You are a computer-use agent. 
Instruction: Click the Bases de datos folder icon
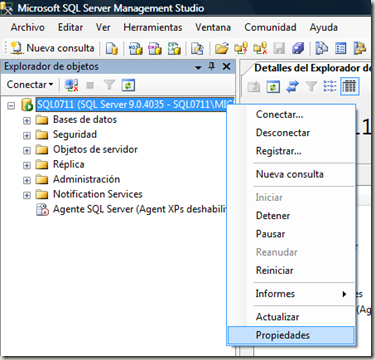[42, 120]
